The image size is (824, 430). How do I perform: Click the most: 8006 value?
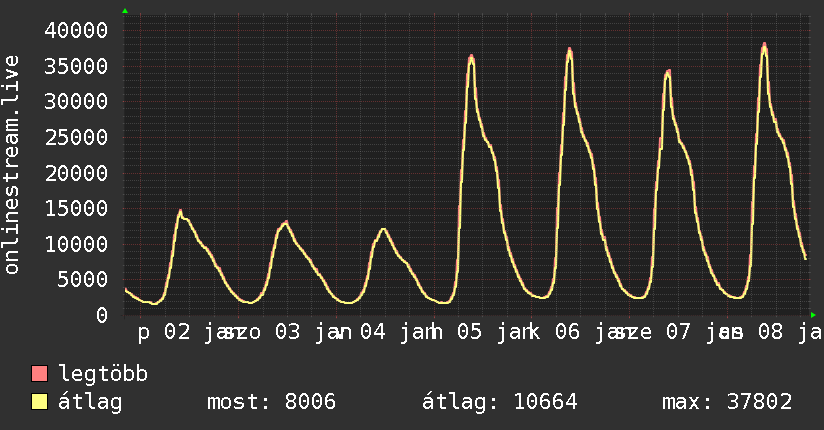(x=271, y=402)
